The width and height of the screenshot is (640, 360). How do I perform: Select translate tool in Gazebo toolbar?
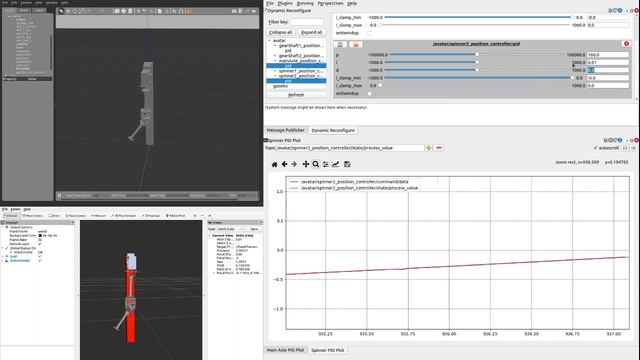68,11
